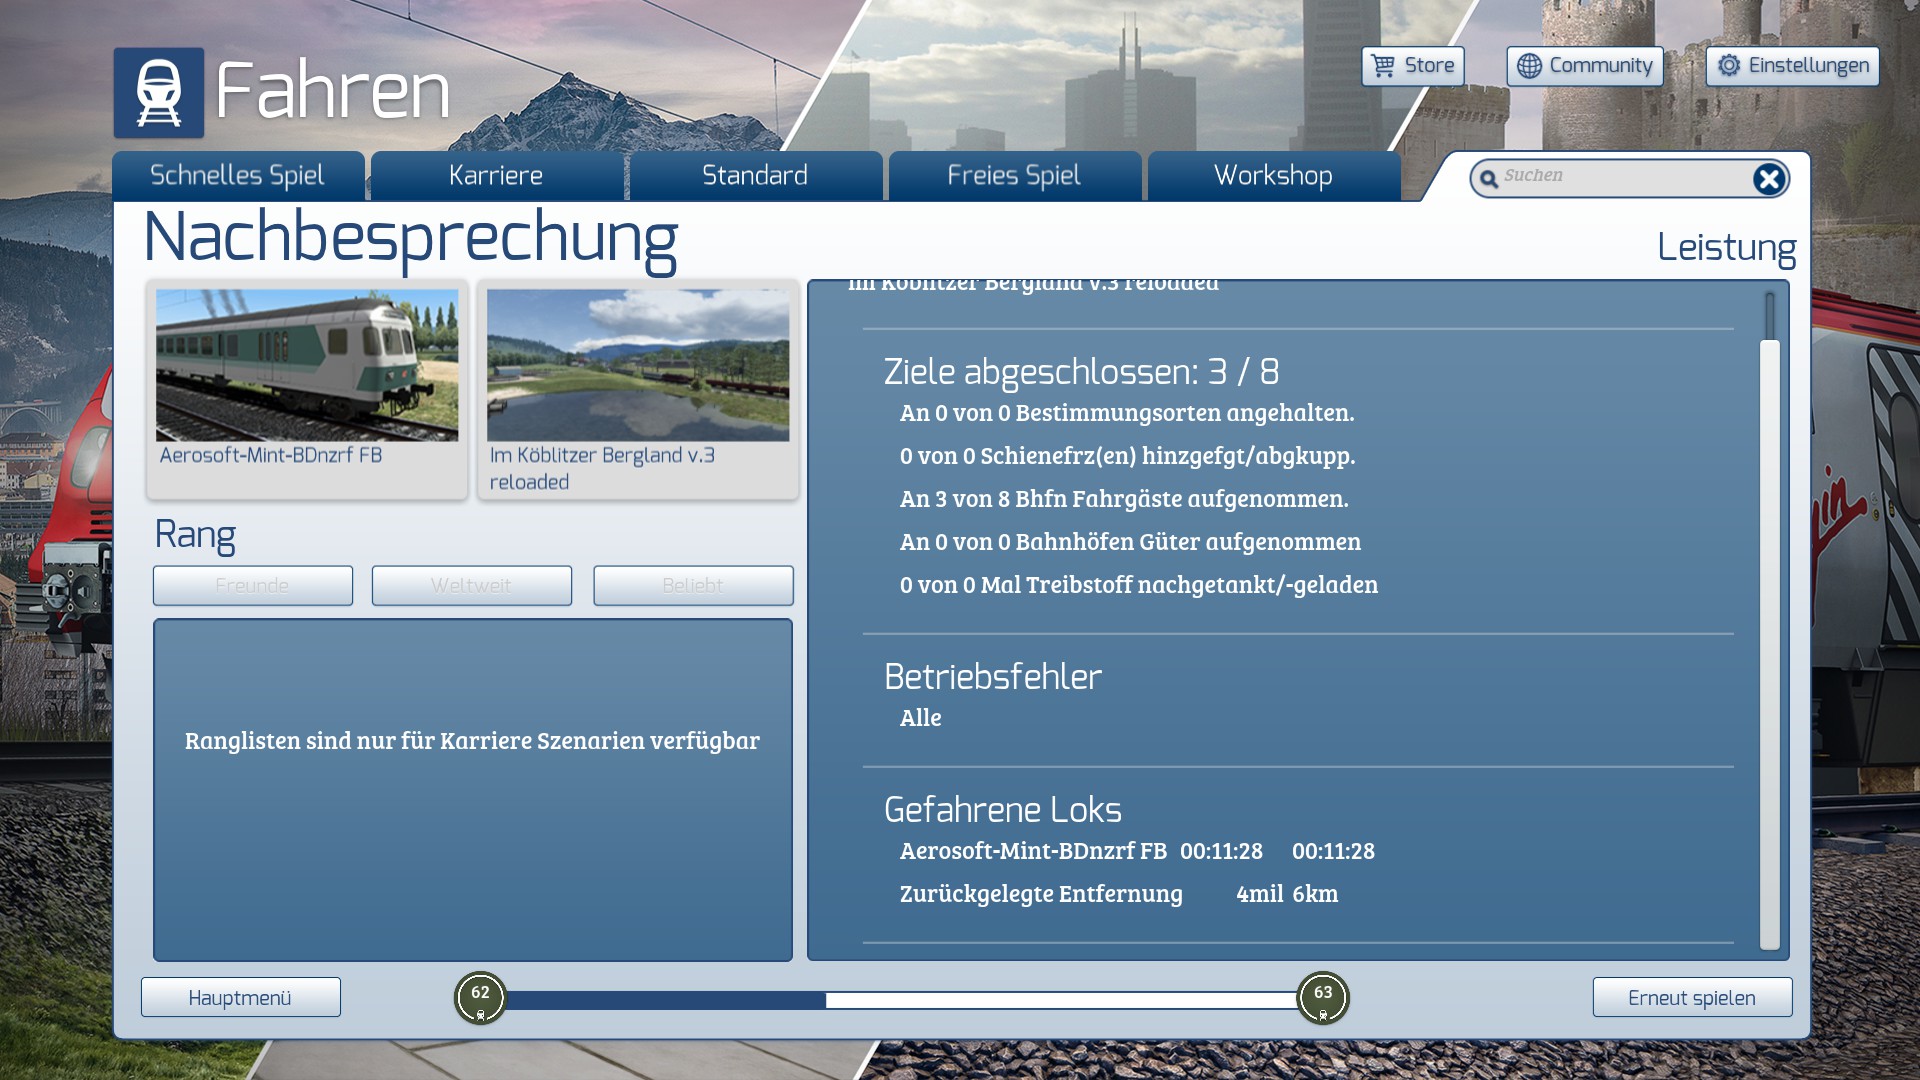Click the level 62 badge icon

point(480,998)
